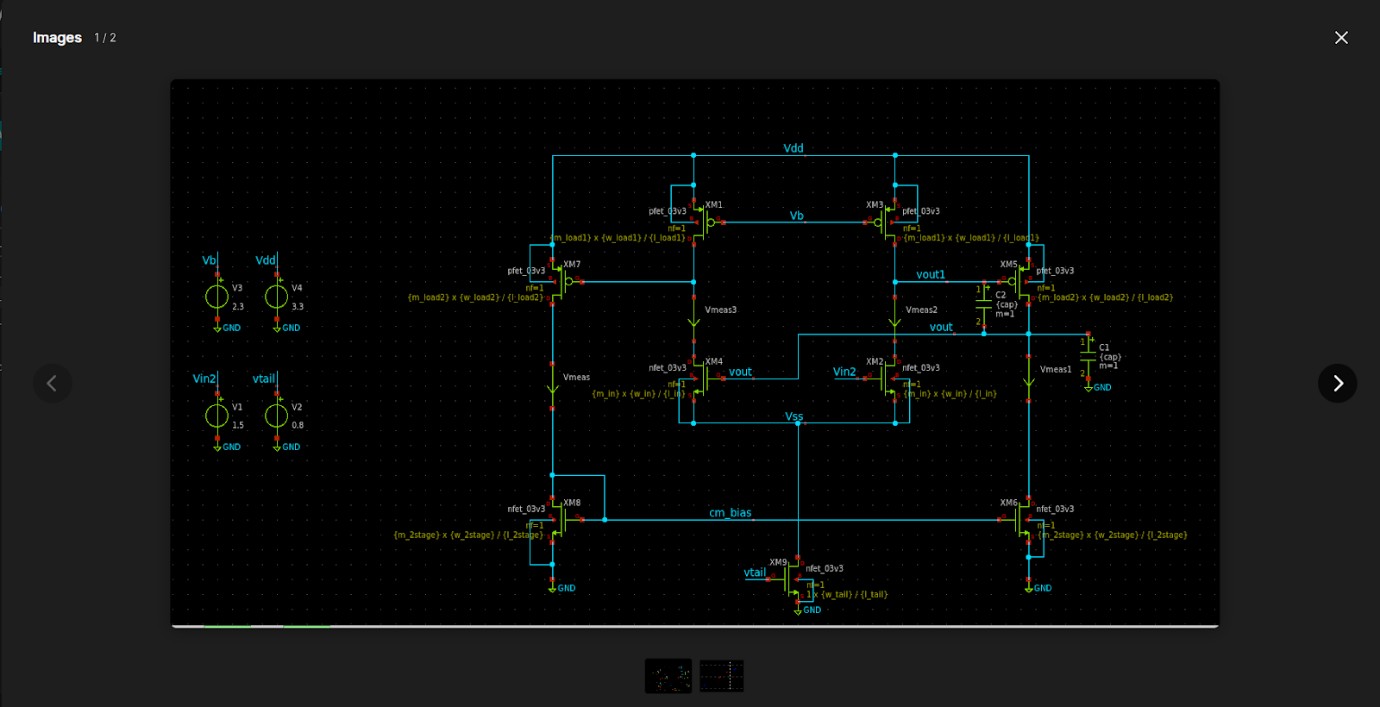This screenshot has width=1380, height=707.
Task: Click the V2 voltage source symbol
Action: point(276,415)
